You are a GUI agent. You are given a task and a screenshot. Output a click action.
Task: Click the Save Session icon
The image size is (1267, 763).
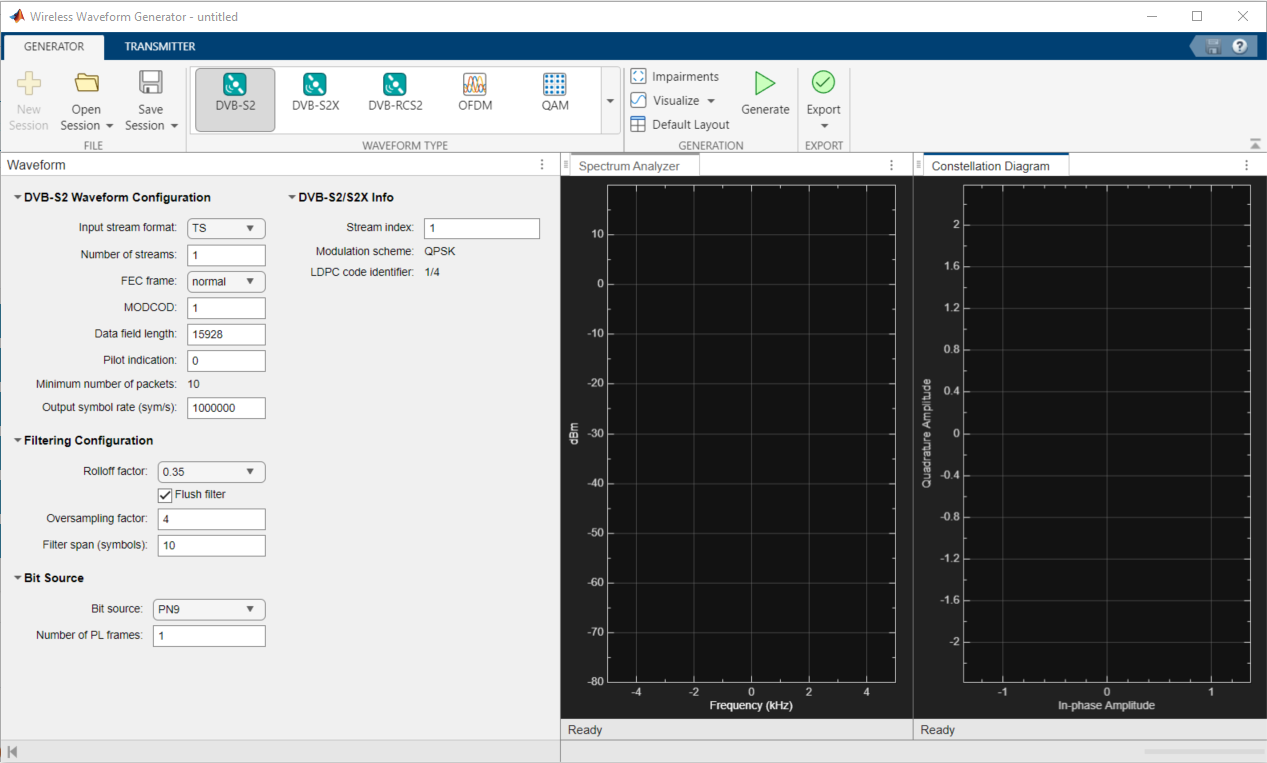pyautogui.click(x=150, y=82)
